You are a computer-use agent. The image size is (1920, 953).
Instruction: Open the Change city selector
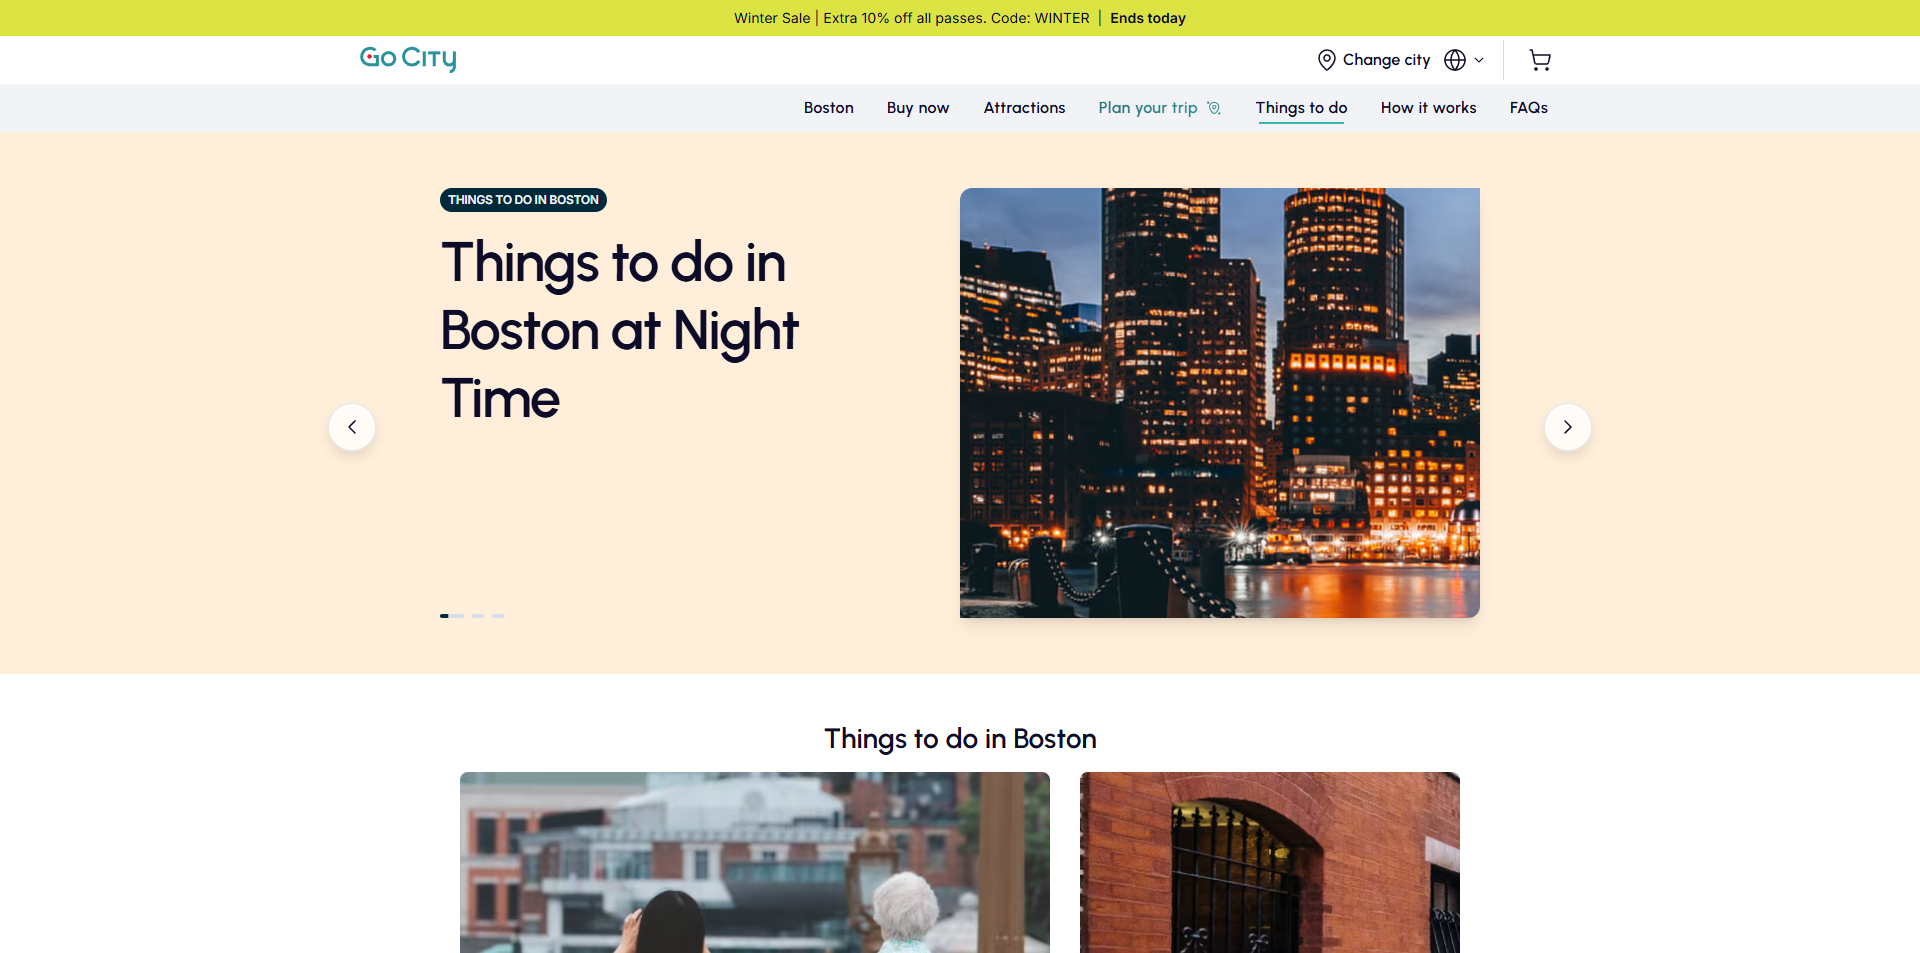(1386, 60)
